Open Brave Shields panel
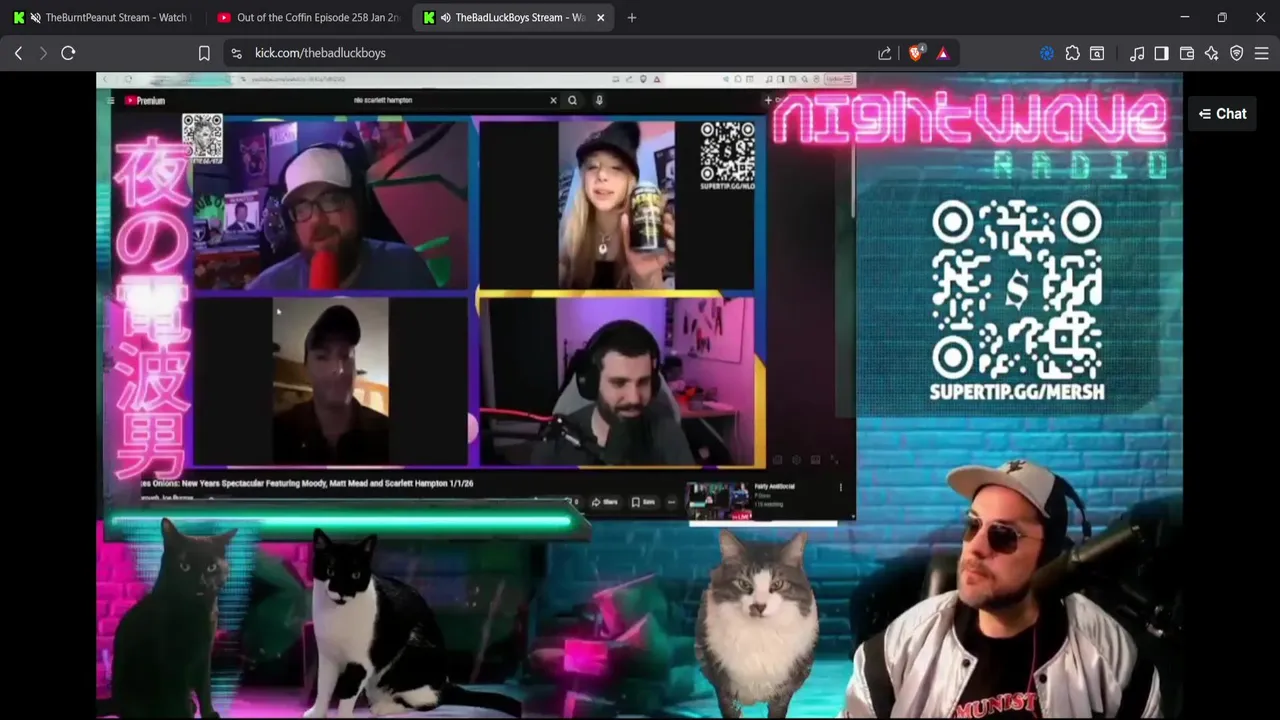 coord(915,53)
